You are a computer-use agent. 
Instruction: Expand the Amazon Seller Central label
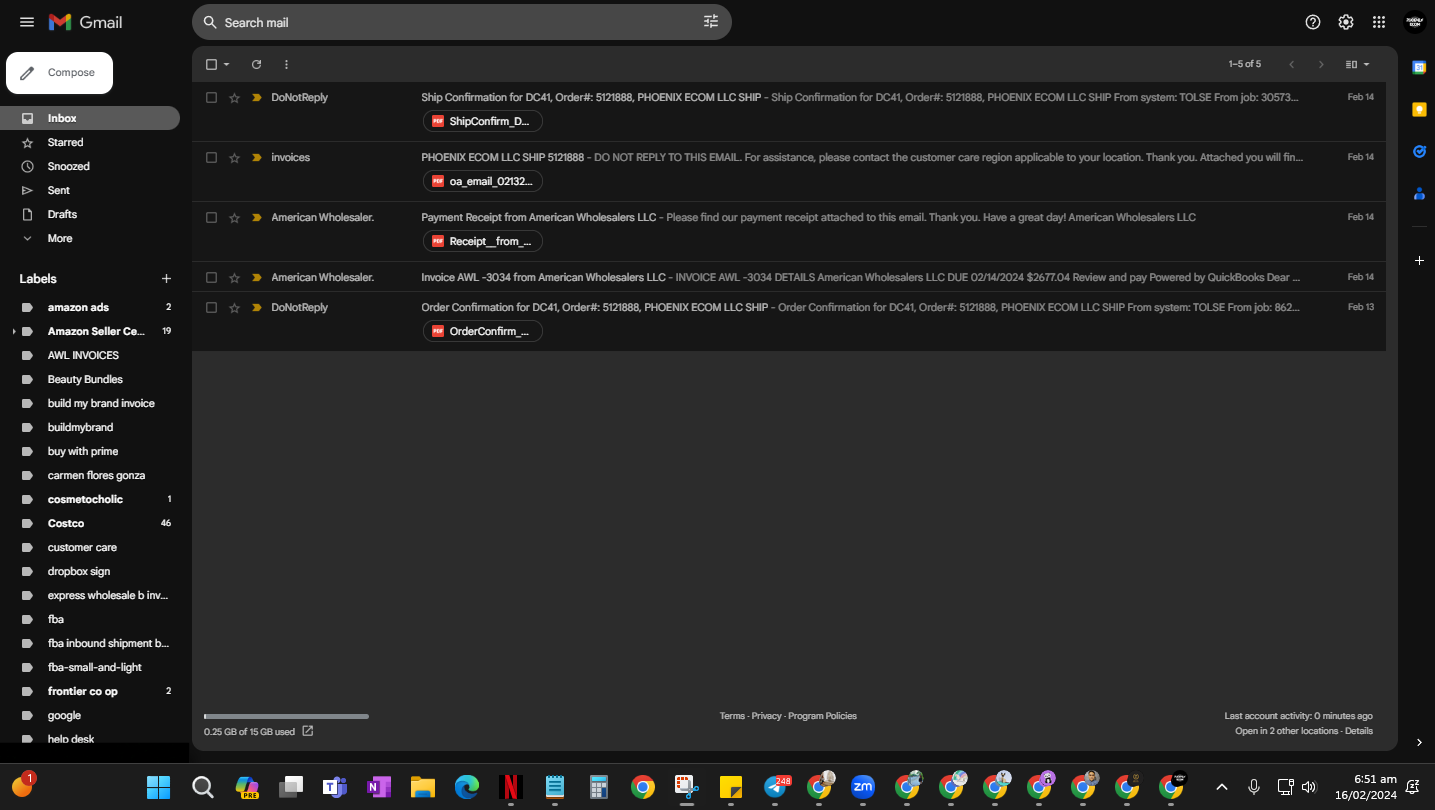tap(14, 331)
